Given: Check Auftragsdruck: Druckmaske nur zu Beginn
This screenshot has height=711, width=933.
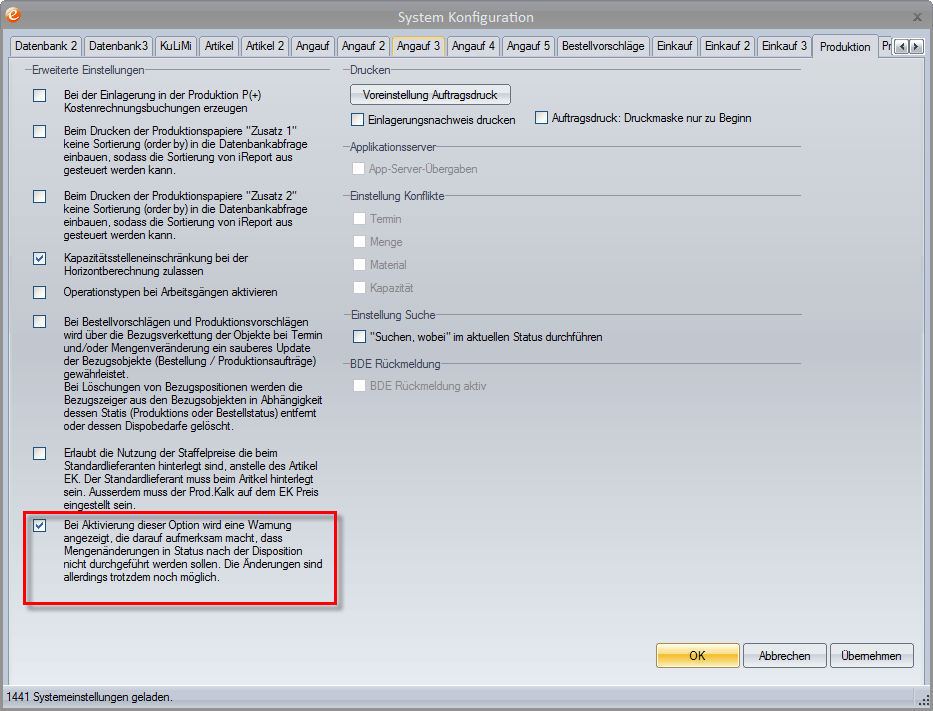Looking at the screenshot, I should coord(543,118).
